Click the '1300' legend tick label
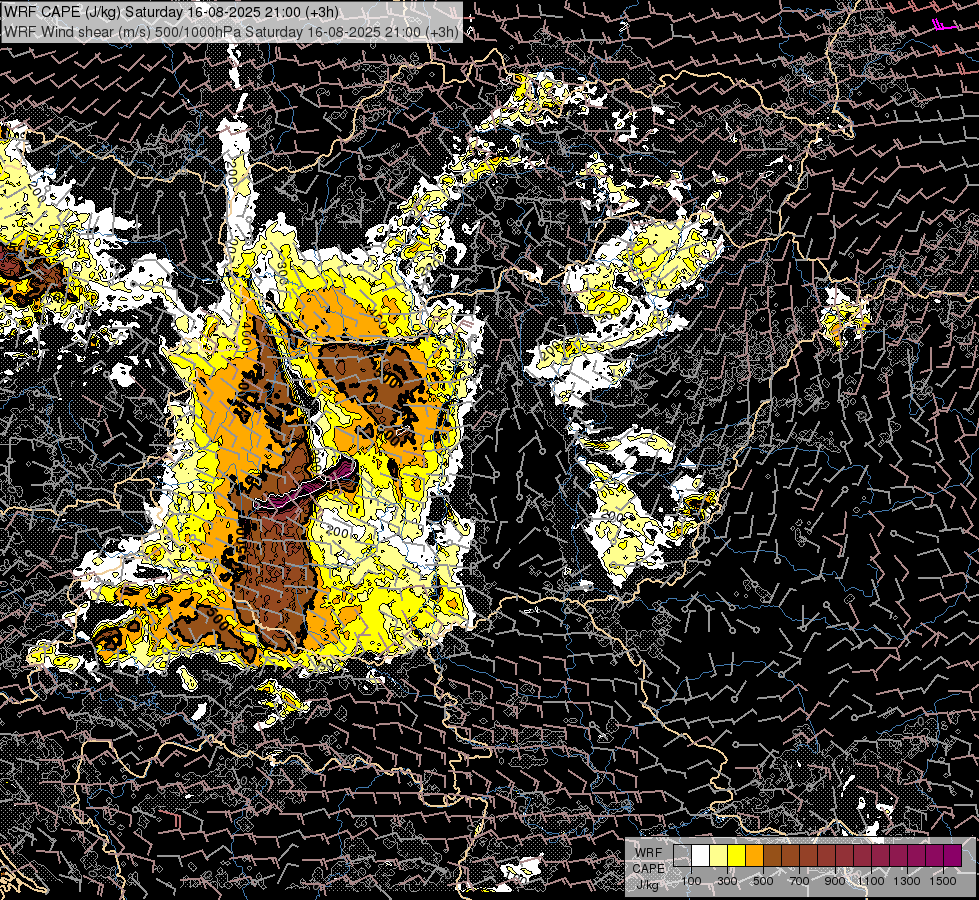Image resolution: width=979 pixels, height=900 pixels. tap(907, 881)
